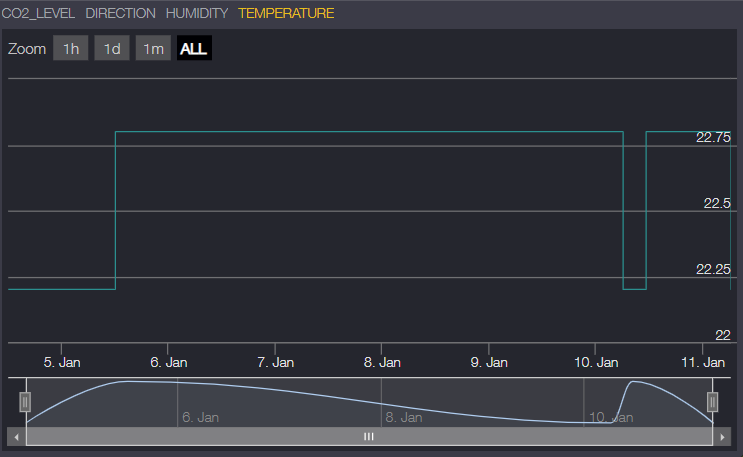743x457 pixels.
Task: Choose the 1d zoom button
Action: (x=112, y=49)
